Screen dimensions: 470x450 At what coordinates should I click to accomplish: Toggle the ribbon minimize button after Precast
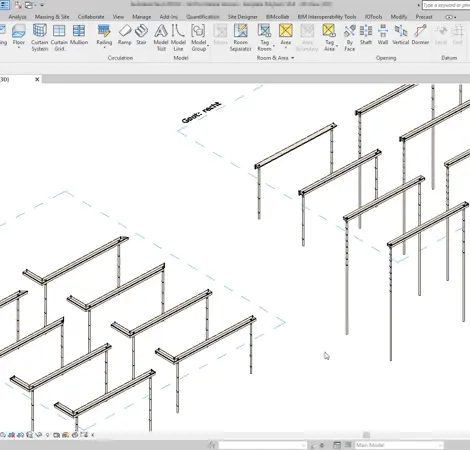(x=450, y=17)
